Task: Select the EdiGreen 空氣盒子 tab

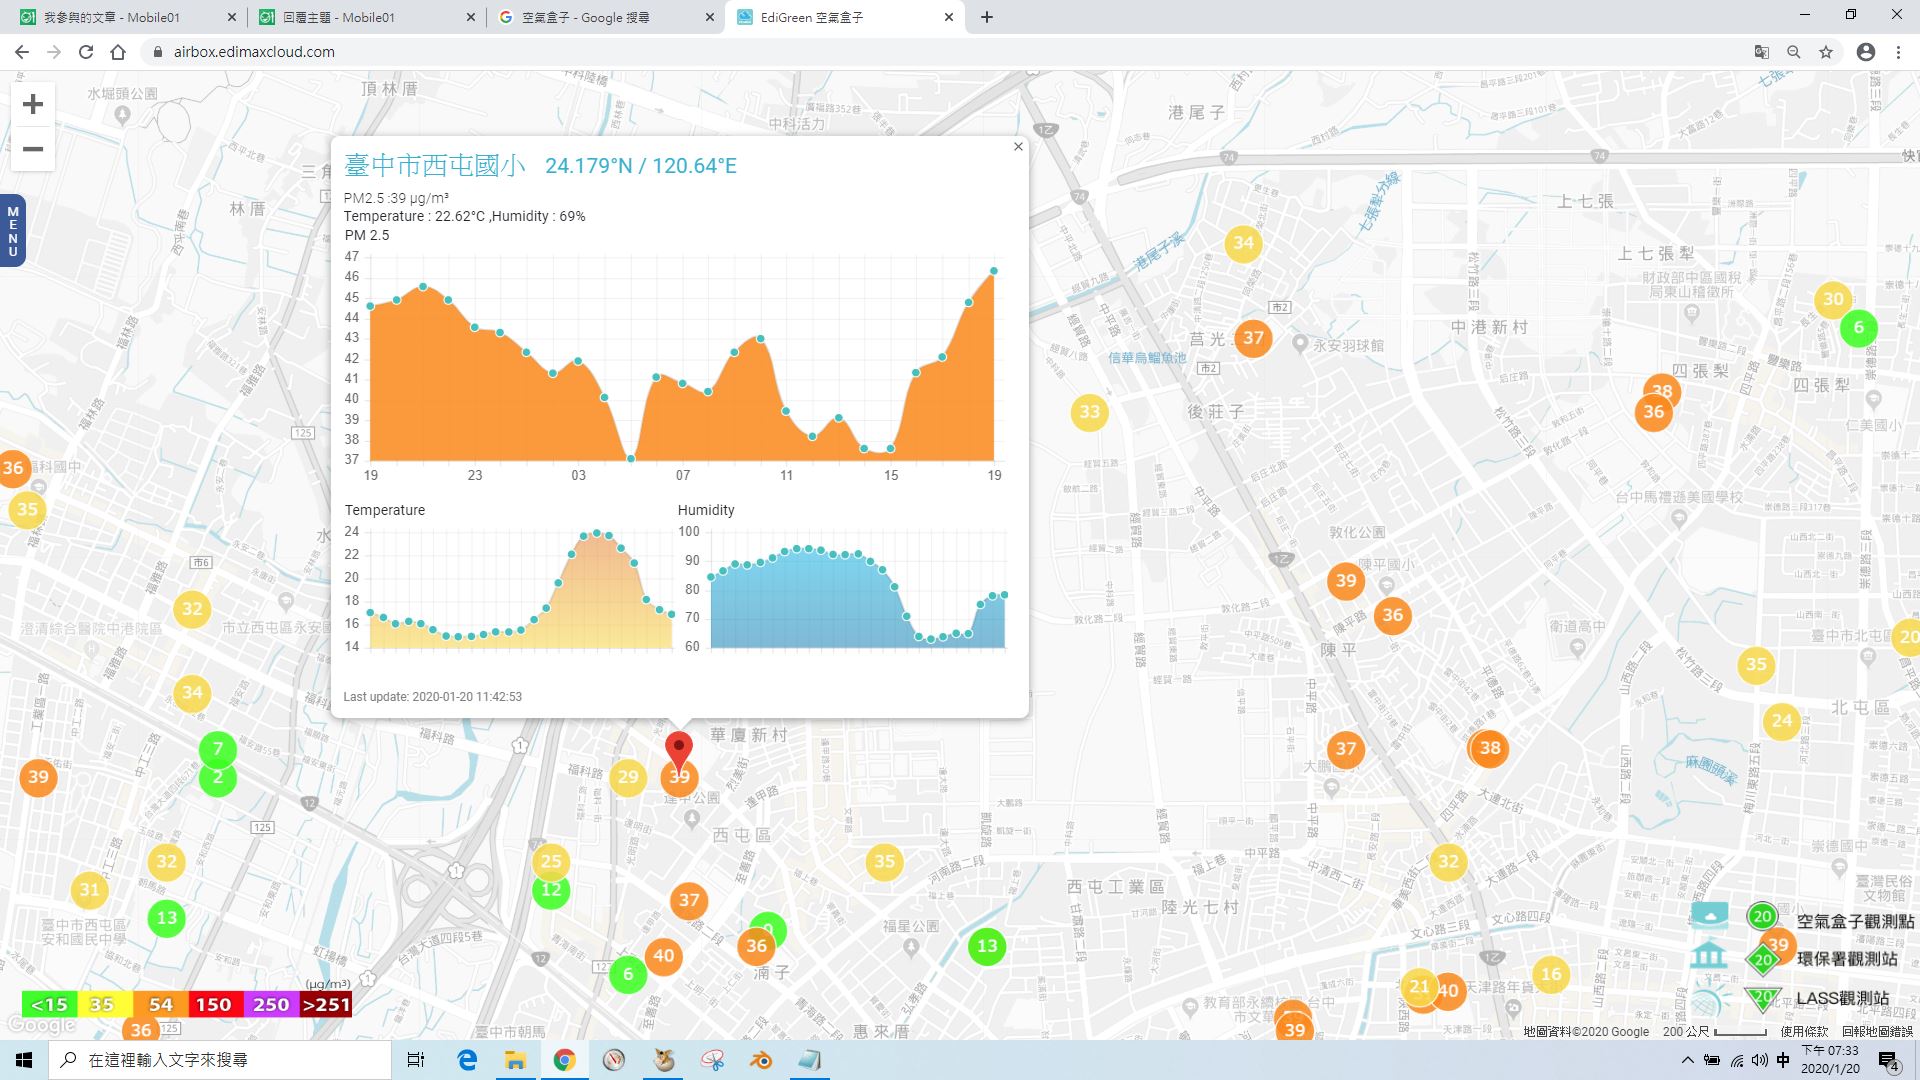Action: point(845,17)
